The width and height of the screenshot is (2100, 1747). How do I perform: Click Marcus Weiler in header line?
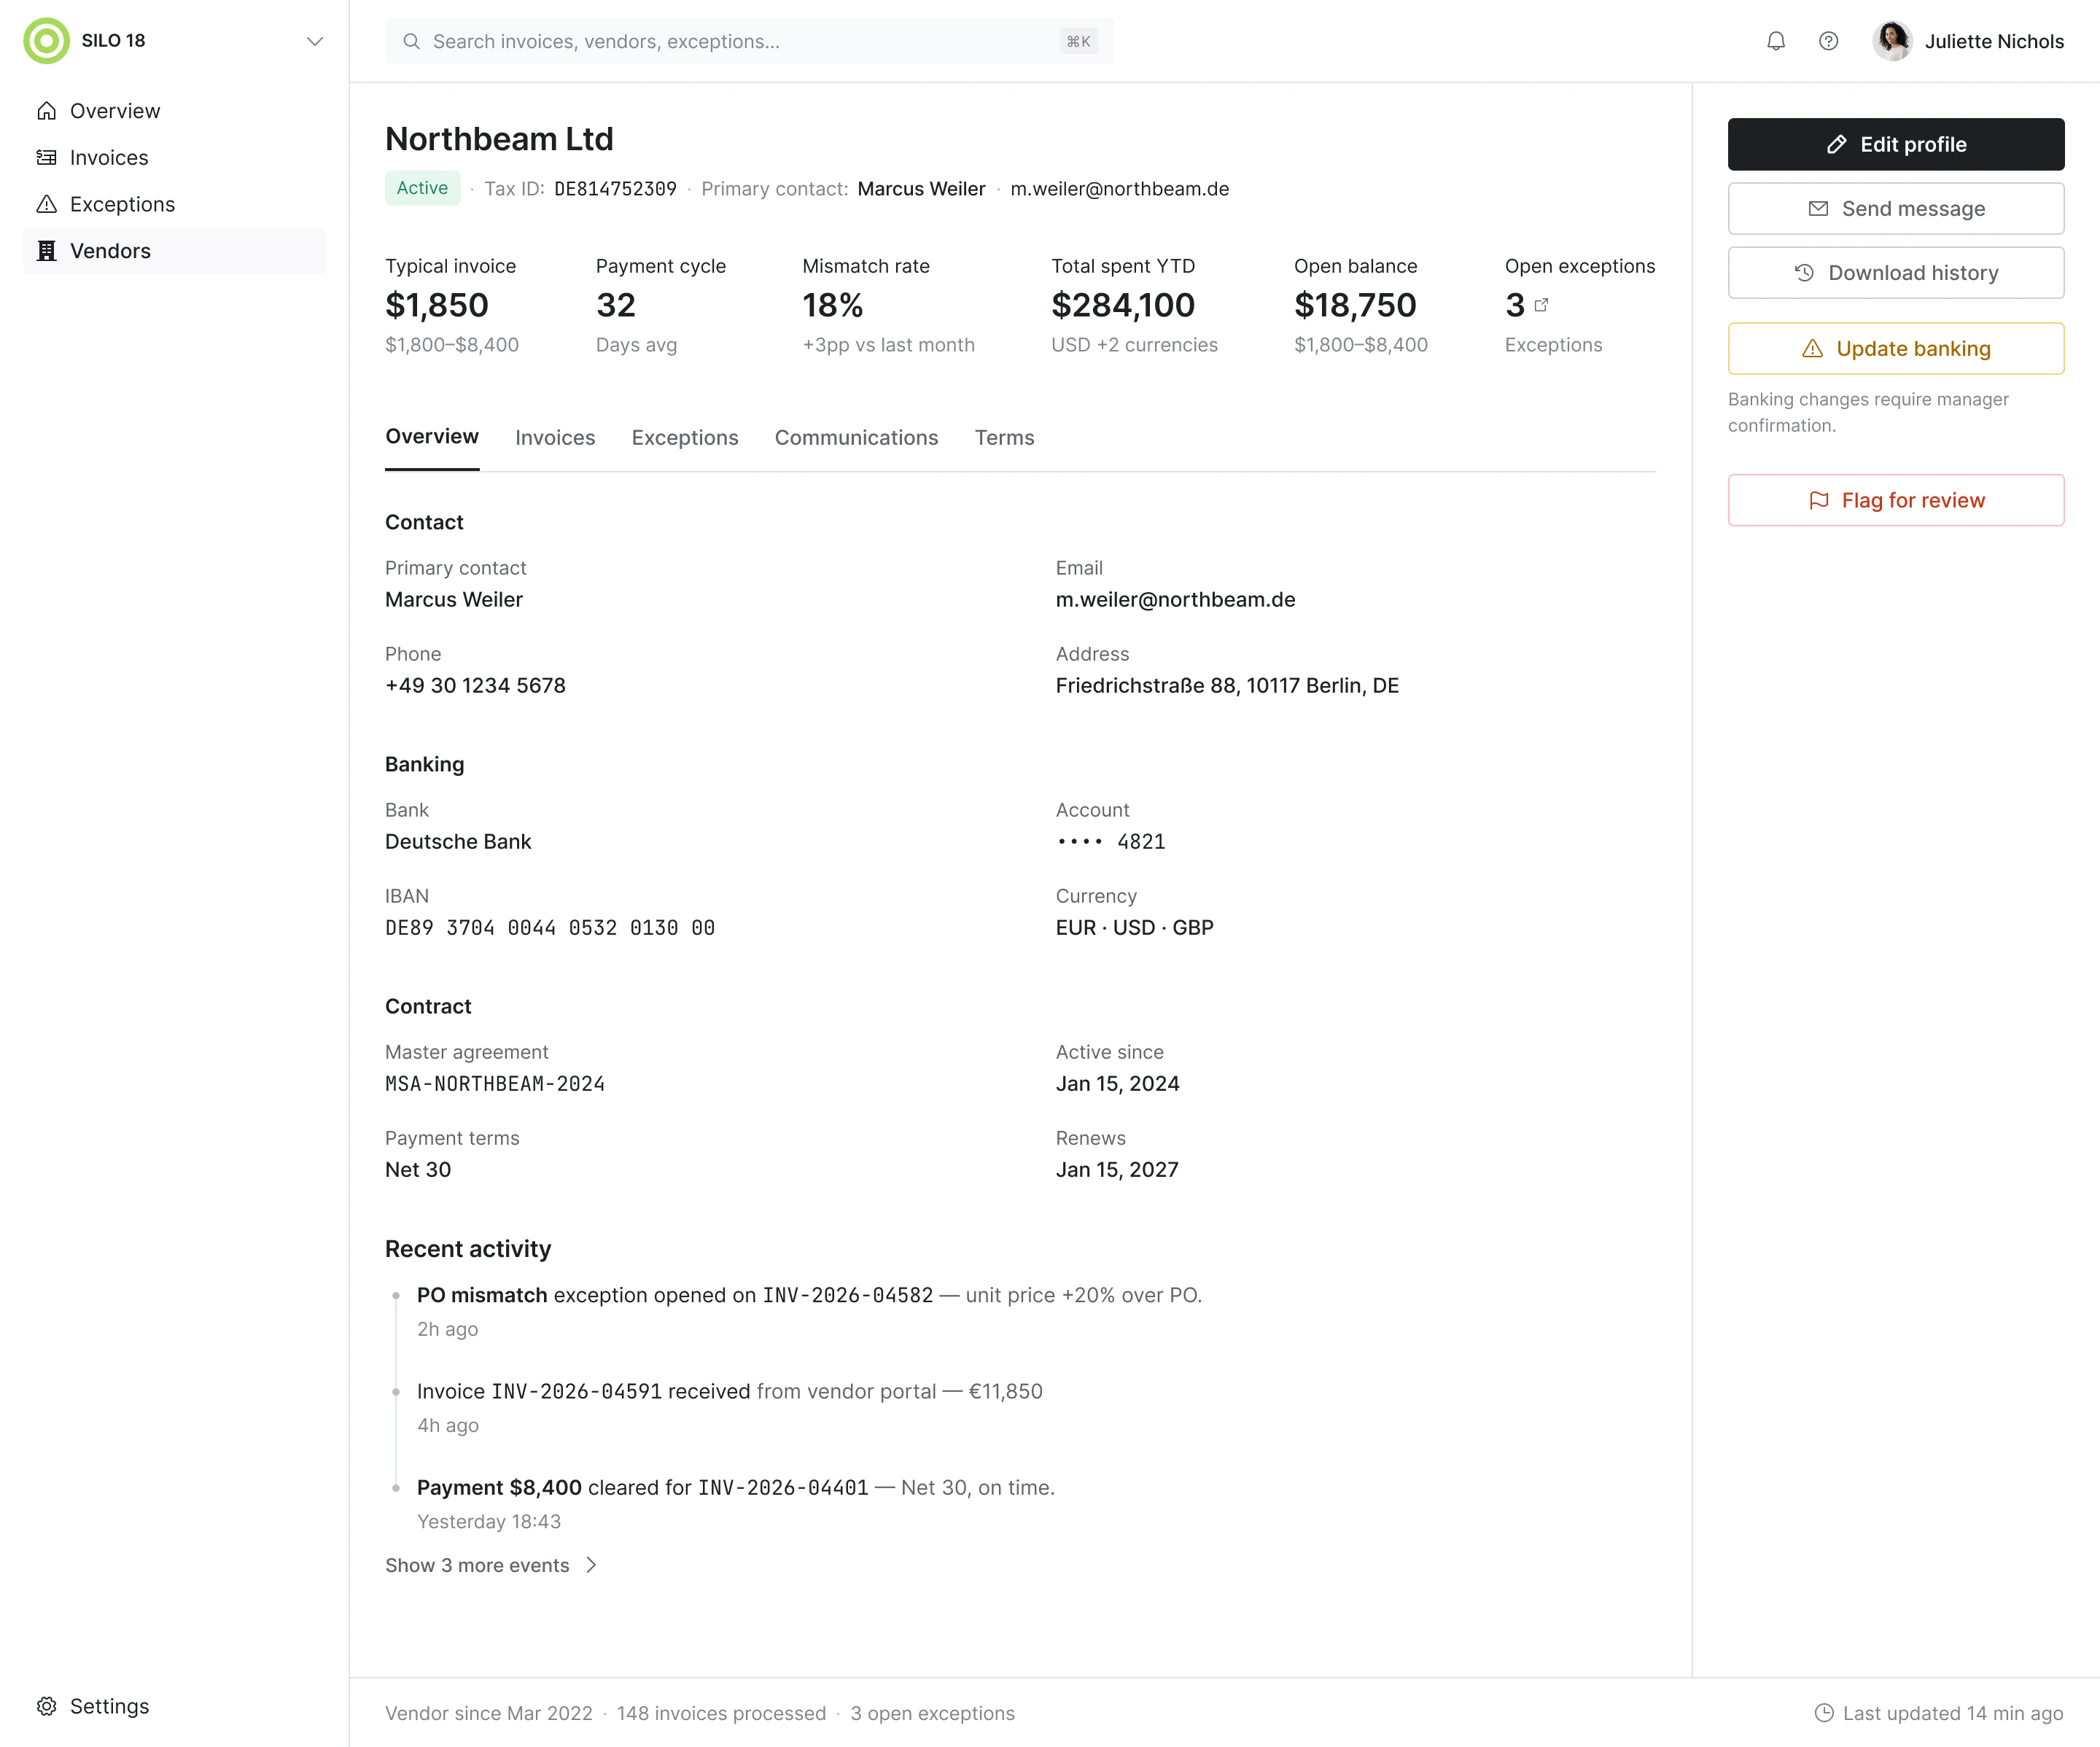click(921, 189)
